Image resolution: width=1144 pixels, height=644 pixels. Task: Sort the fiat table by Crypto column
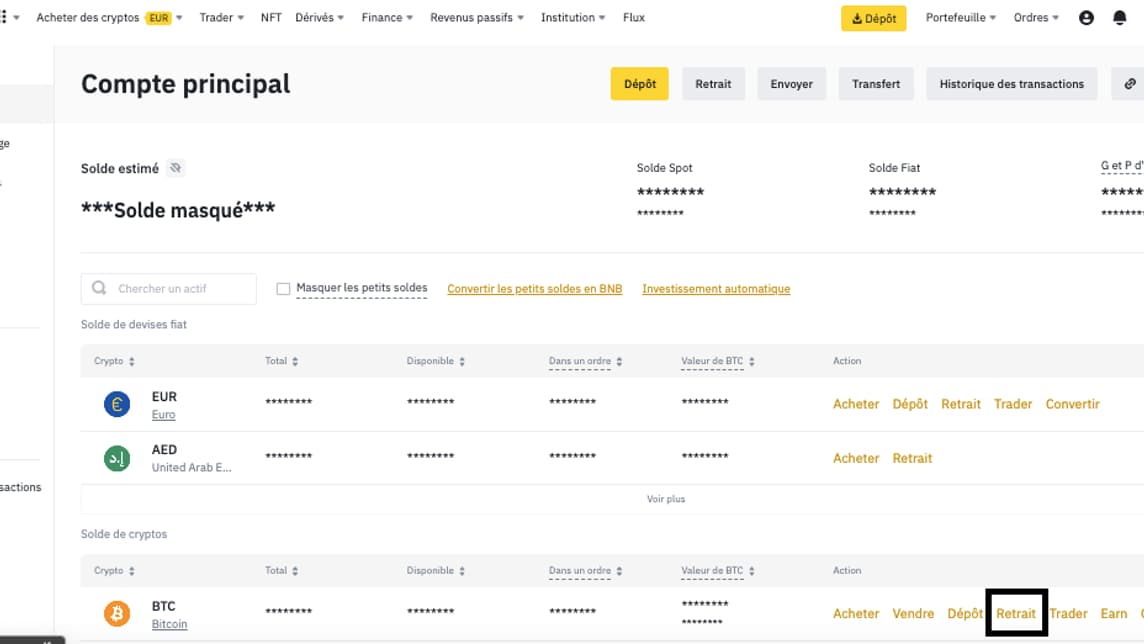[x=131, y=361]
